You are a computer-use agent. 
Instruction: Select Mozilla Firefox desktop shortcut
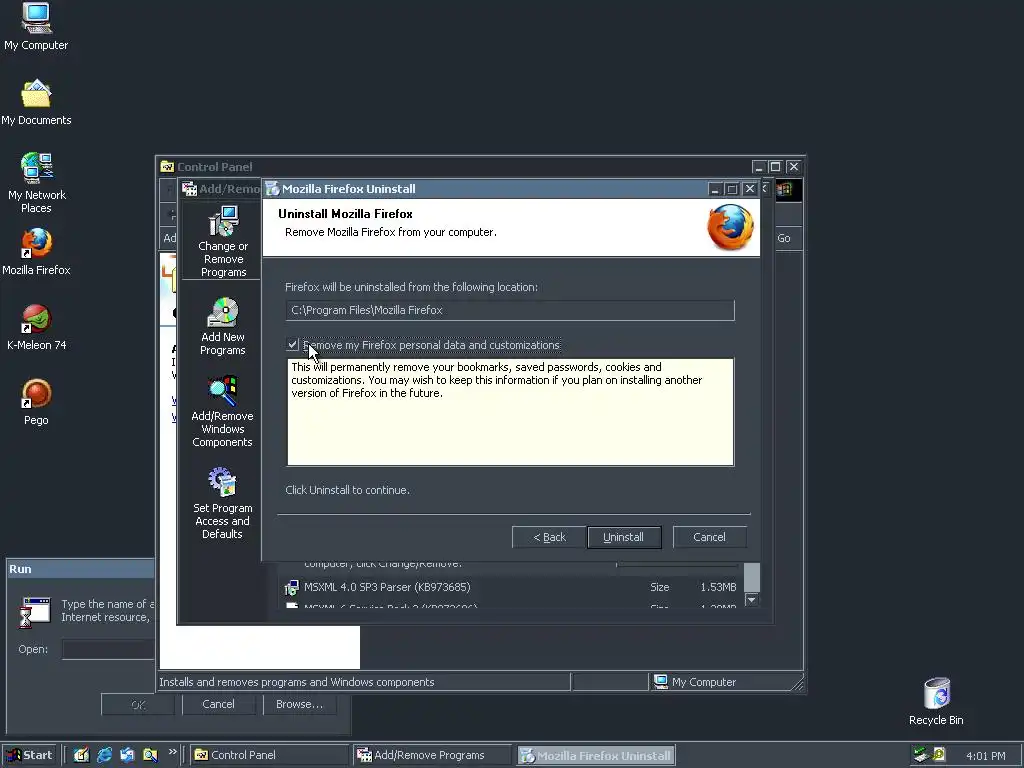pyautogui.click(x=36, y=251)
